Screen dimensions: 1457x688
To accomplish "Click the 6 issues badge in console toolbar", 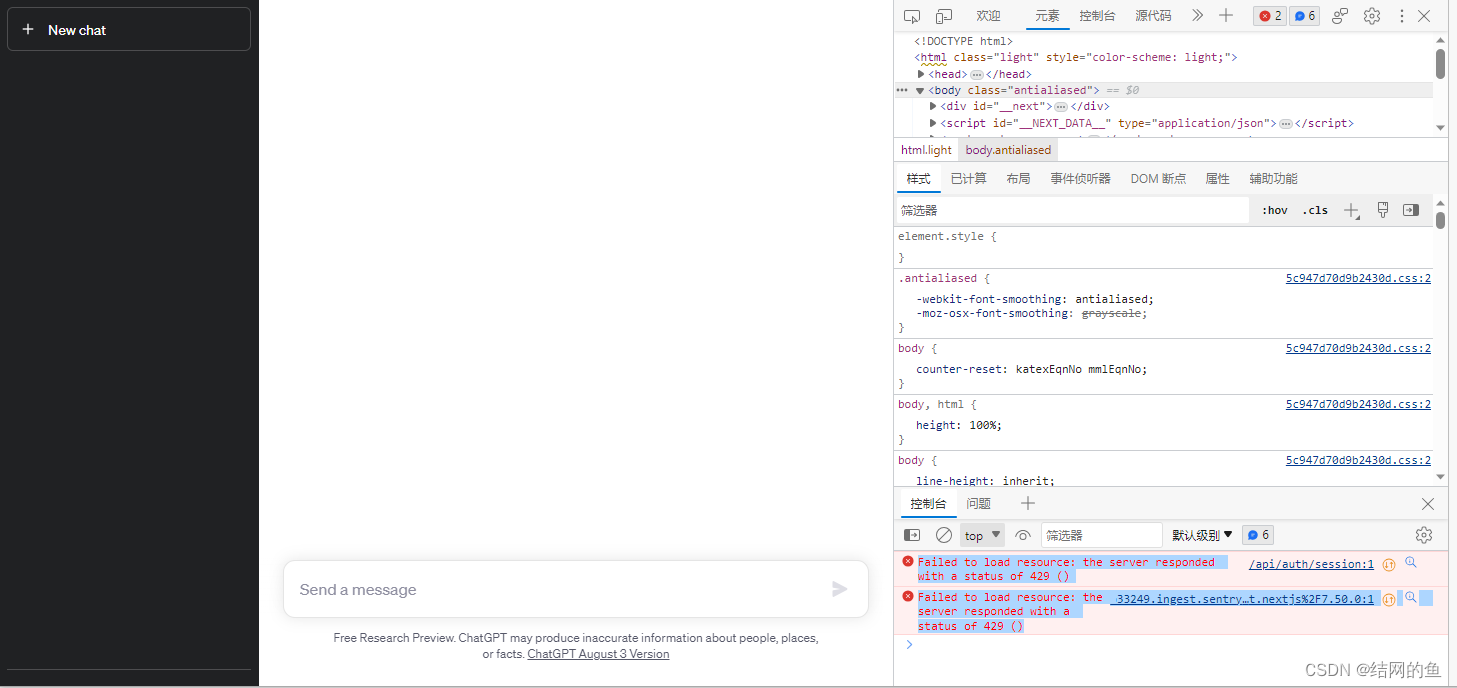I will tap(1258, 535).
